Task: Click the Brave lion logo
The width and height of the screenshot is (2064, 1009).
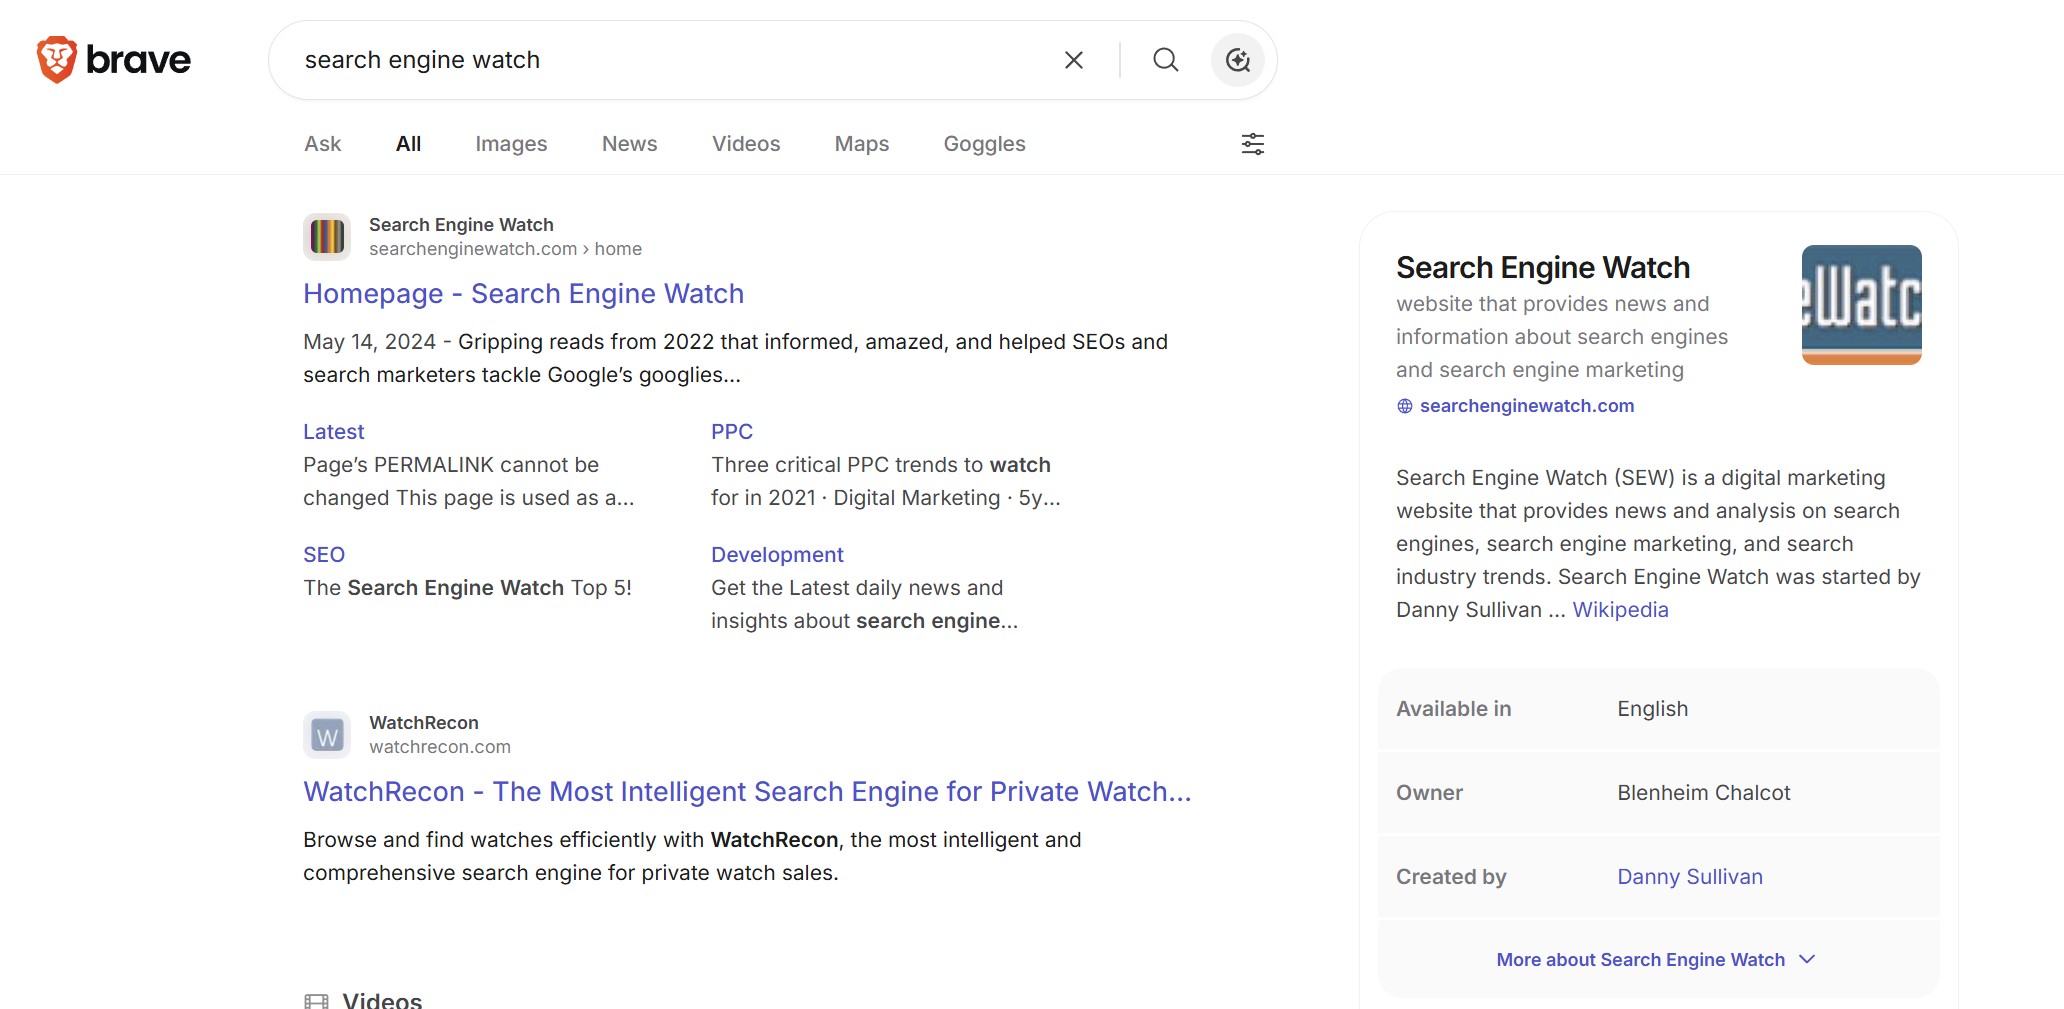Action: tap(57, 60)
